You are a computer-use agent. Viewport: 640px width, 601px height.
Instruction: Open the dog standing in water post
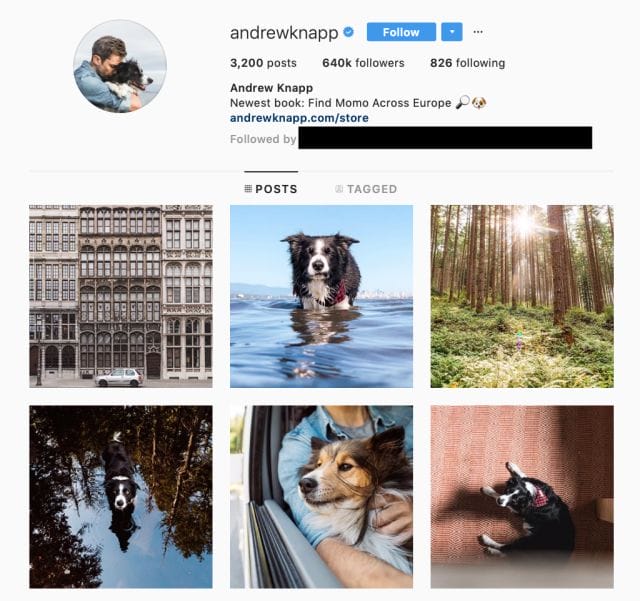[x=321, y=296]
